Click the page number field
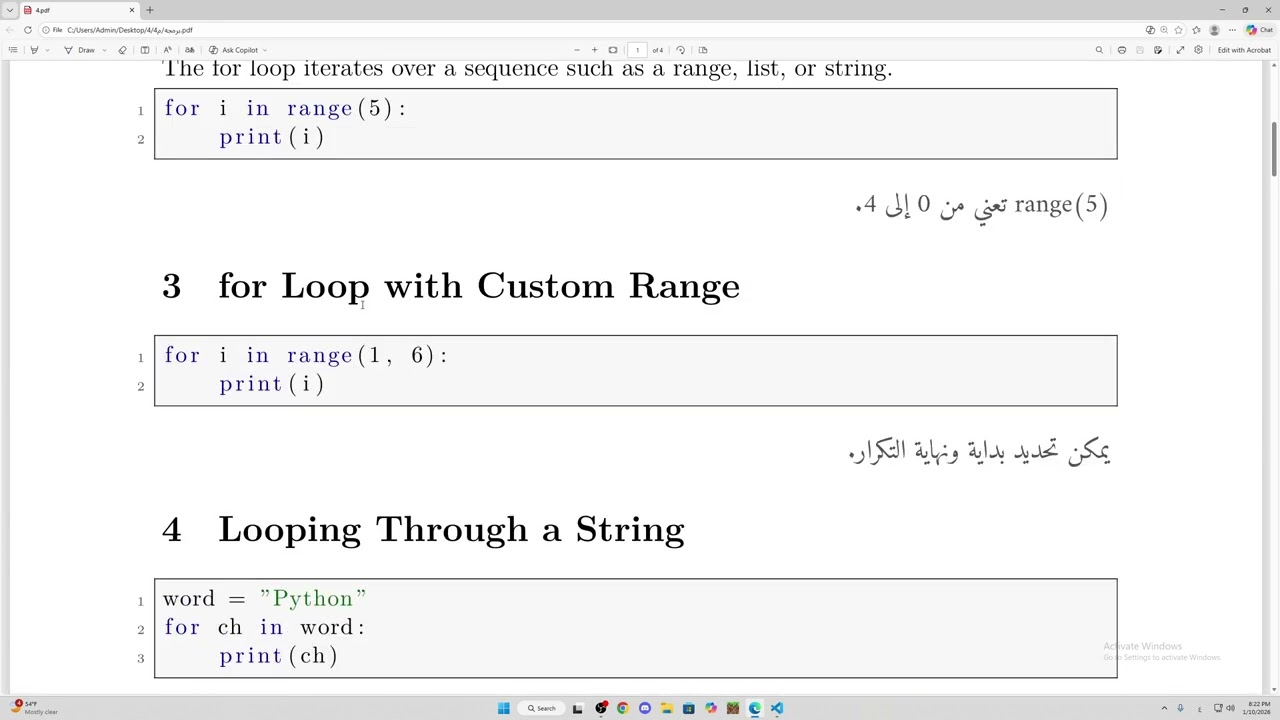1280x720 pixels. 637,50
